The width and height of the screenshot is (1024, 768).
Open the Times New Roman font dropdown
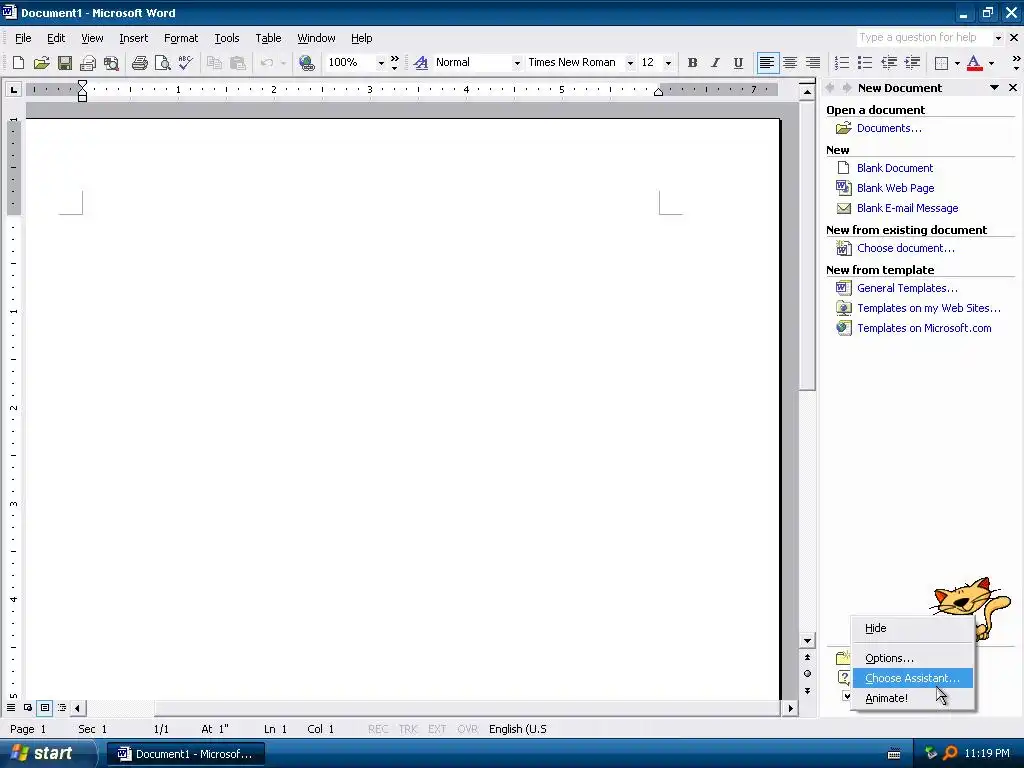(630, 63)
